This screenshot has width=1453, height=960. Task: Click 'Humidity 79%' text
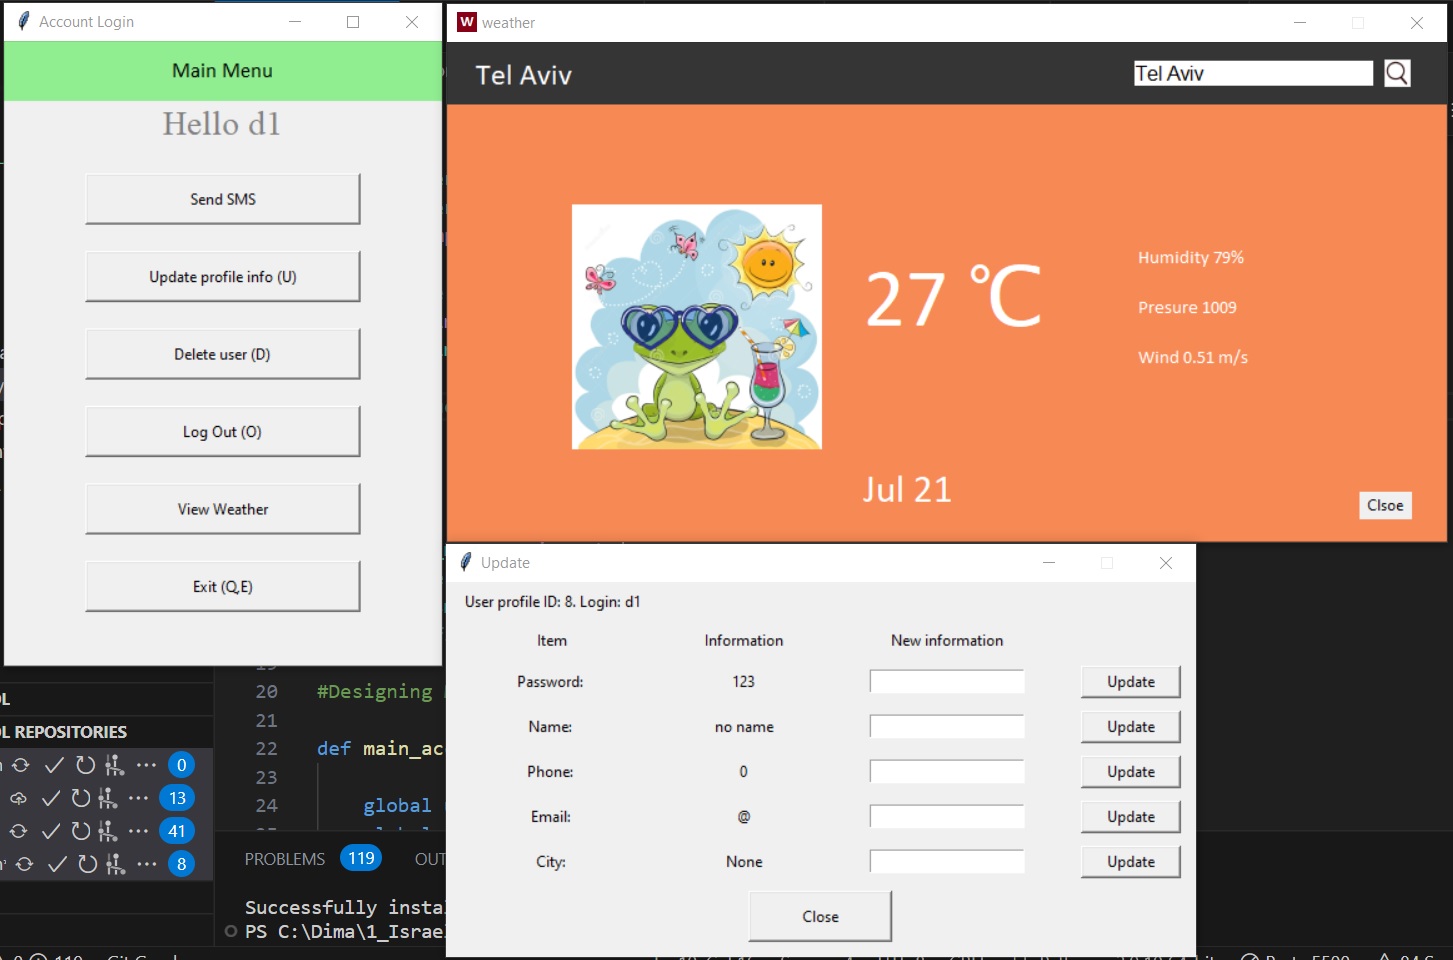coord(1191,258)
